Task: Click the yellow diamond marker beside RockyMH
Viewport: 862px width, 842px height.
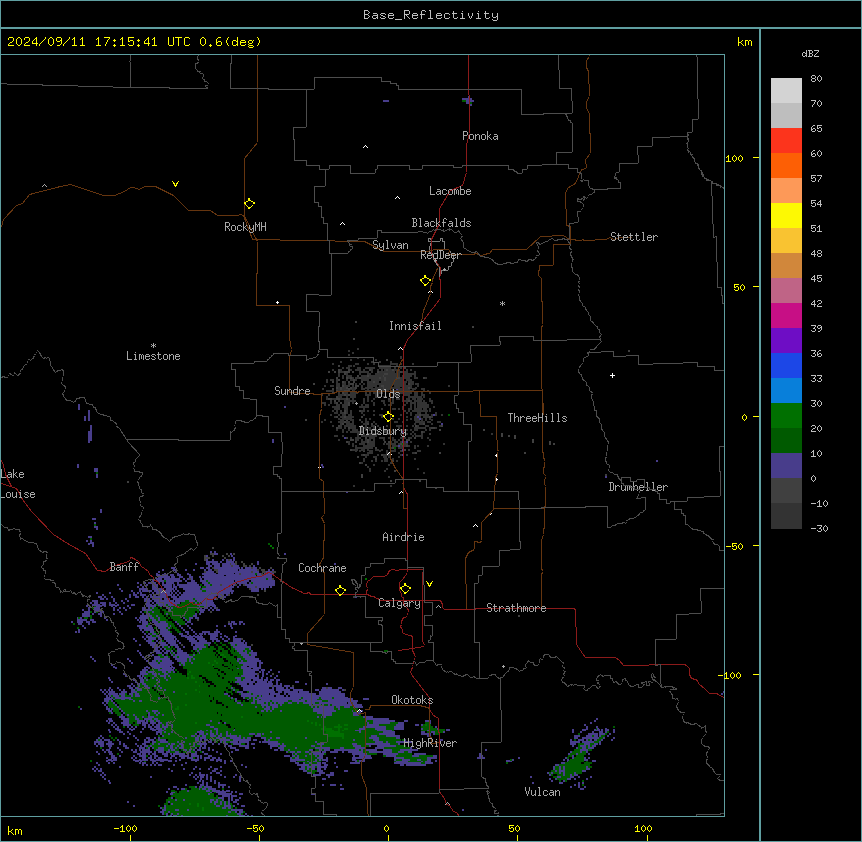Action: coord(249,204)
